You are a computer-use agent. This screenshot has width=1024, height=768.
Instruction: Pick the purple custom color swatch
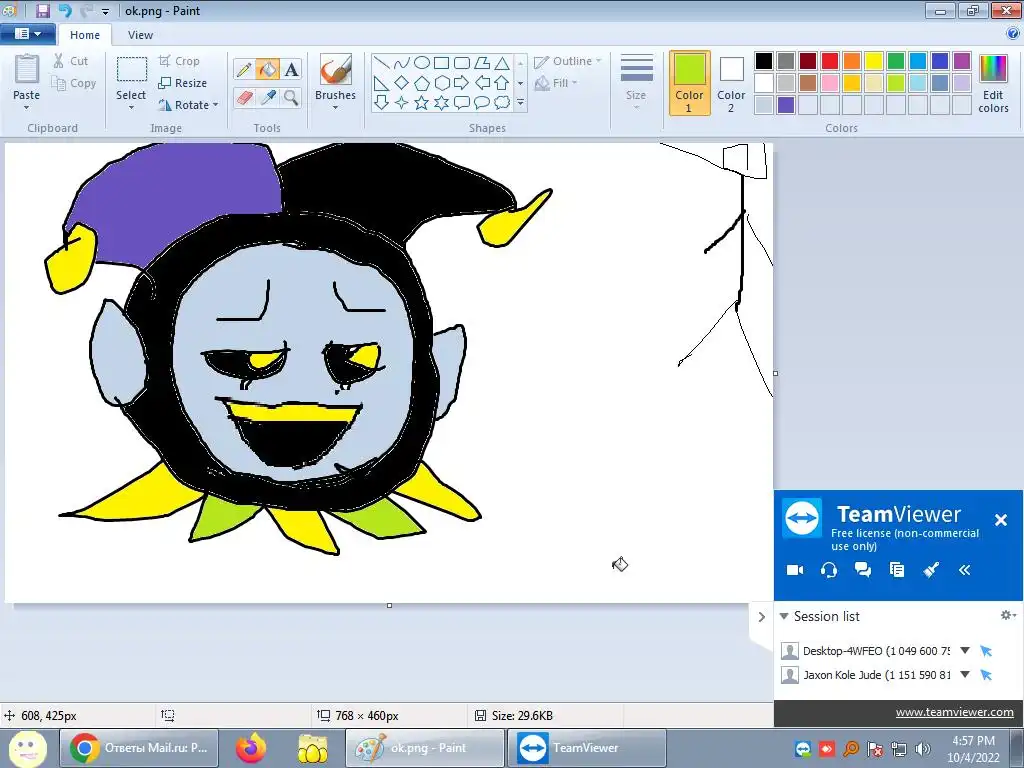(786, 104)
